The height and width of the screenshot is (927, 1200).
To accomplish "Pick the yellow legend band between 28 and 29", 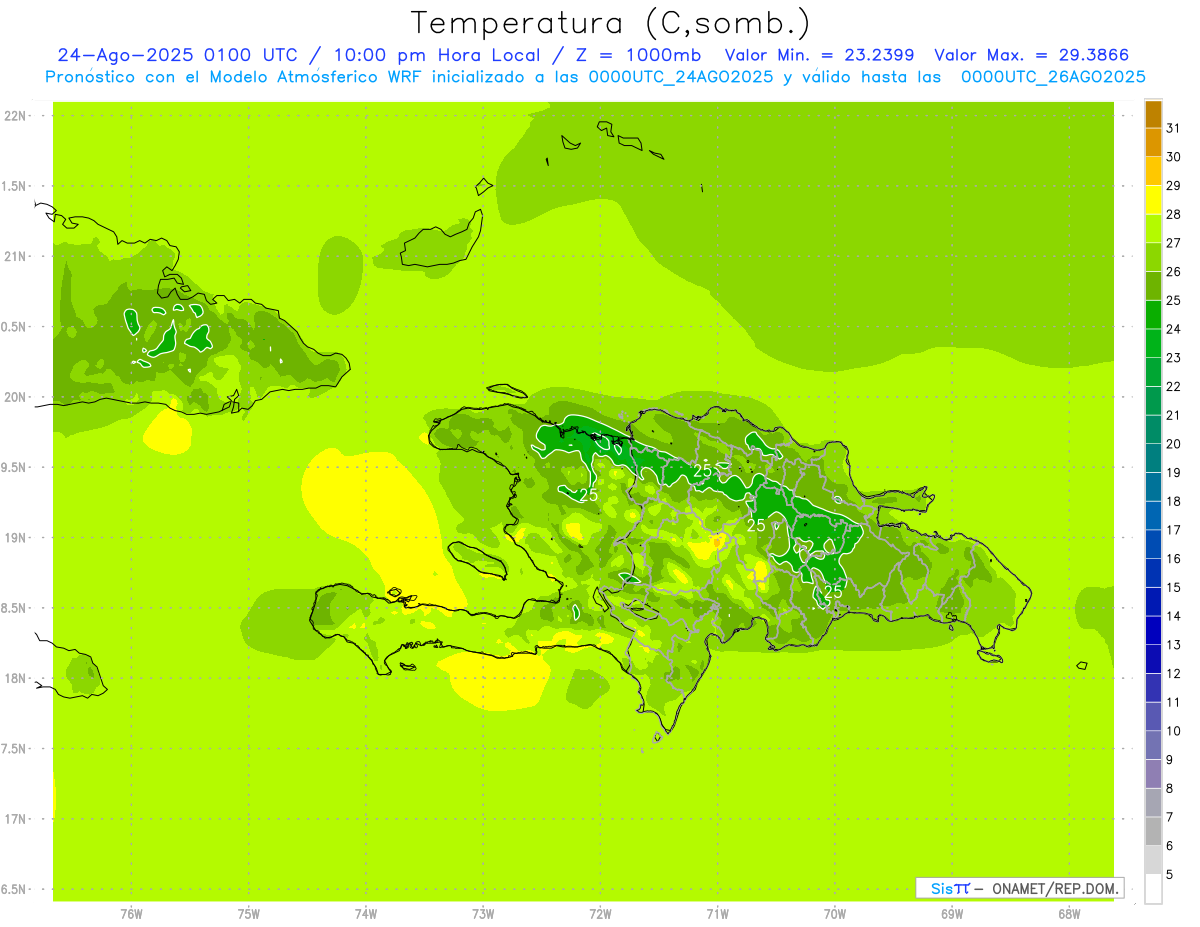I will (x=1153, y=200).
